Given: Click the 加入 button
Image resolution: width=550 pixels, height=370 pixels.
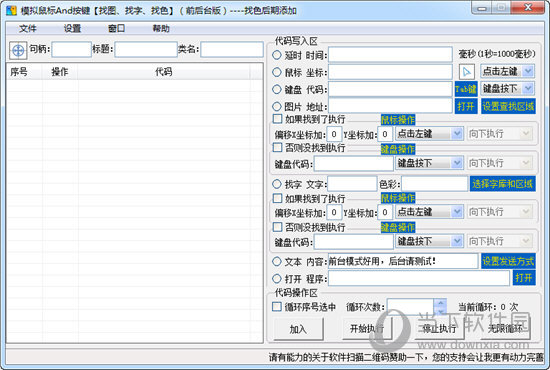Looking at the screenshot, I should (298, 329).
